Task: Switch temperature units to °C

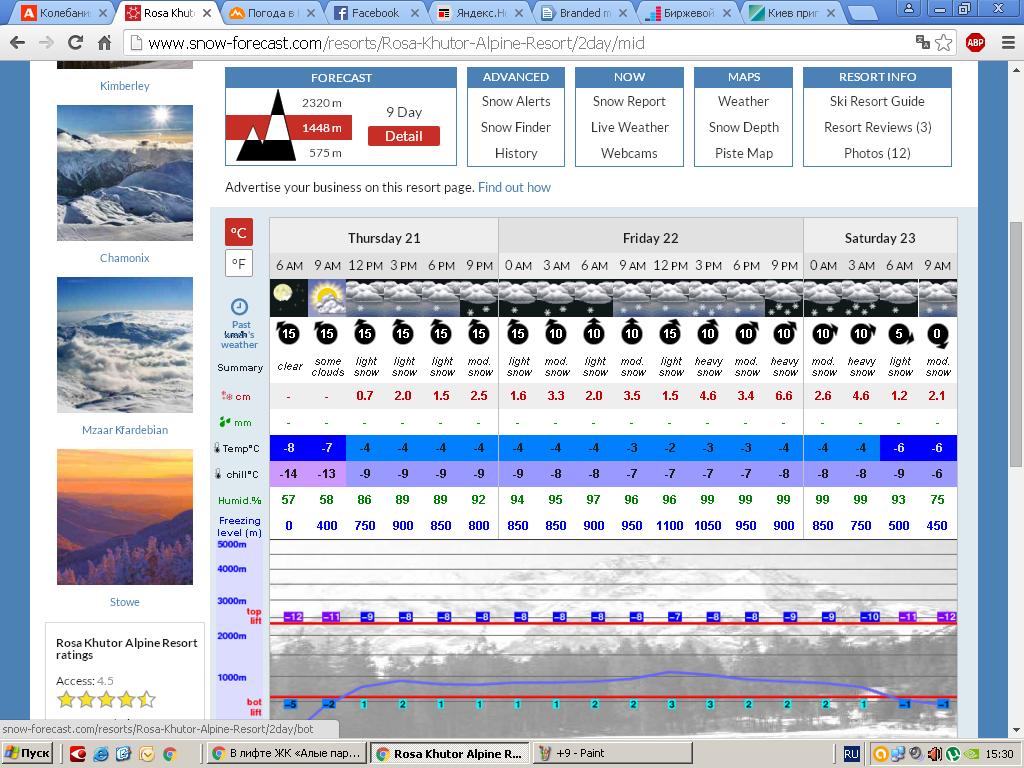Action: (x=238, y=232)
